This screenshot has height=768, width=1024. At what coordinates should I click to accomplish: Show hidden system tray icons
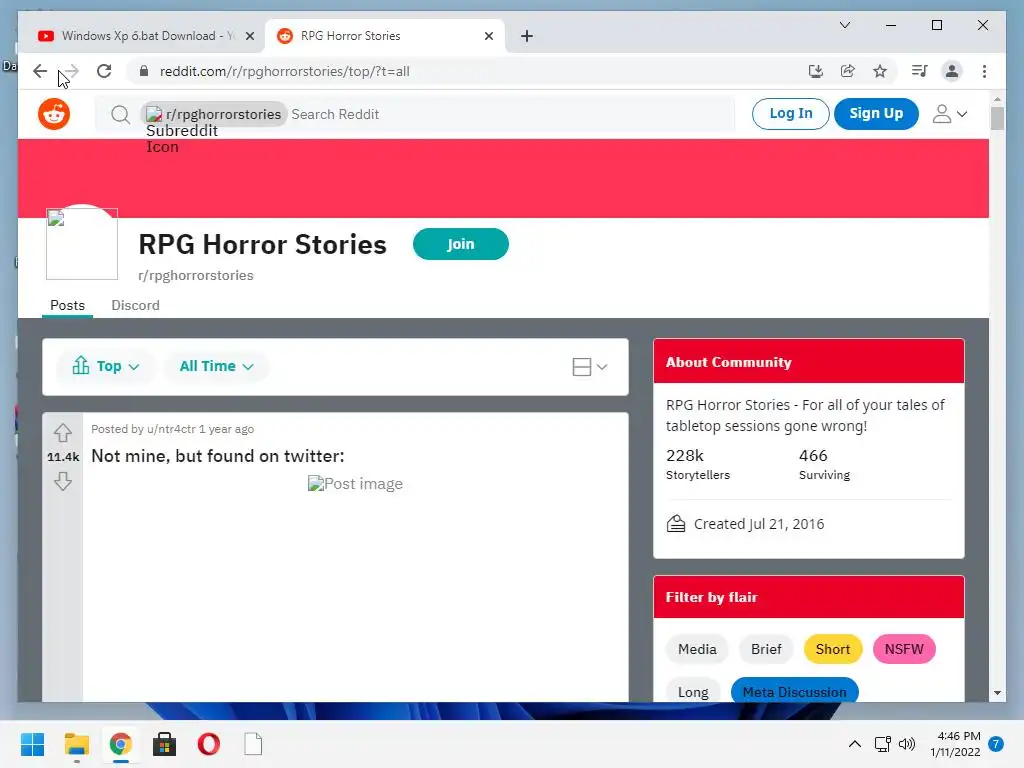[x=854, y=744]
